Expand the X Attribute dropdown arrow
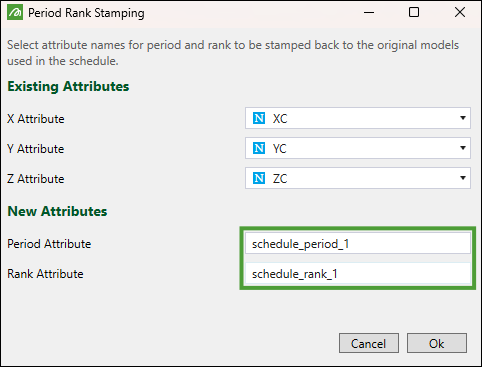The width and height of the screenshot is (482, 367). (x=463, y=118)
